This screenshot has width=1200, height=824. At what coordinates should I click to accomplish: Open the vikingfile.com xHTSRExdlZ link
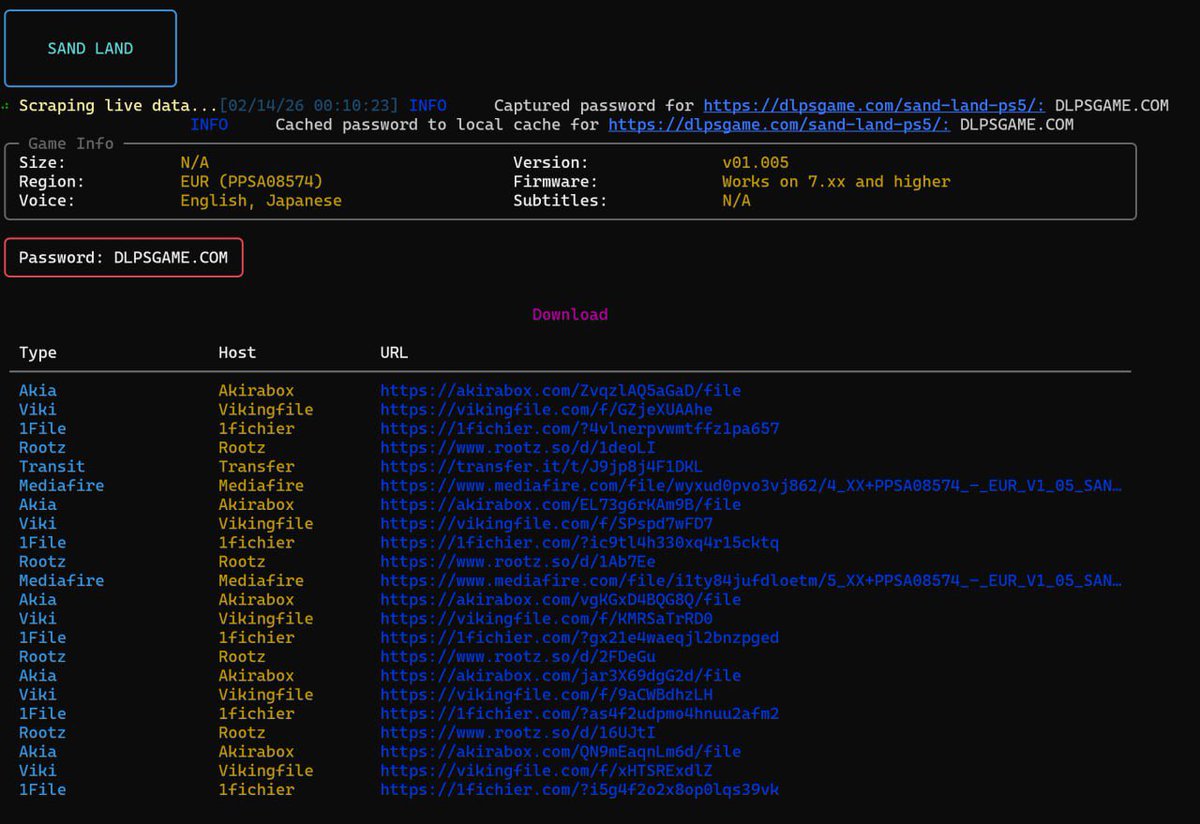tap(546, 770)
